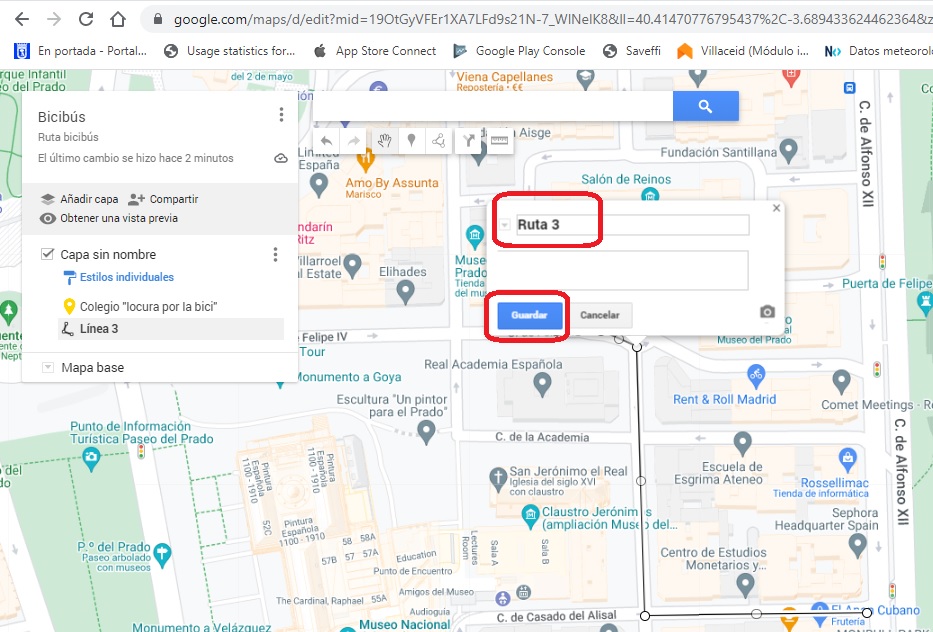Click the Undo arrow in map toolbar
Screen dimensions: 933x632
click(x=327, y=142)
